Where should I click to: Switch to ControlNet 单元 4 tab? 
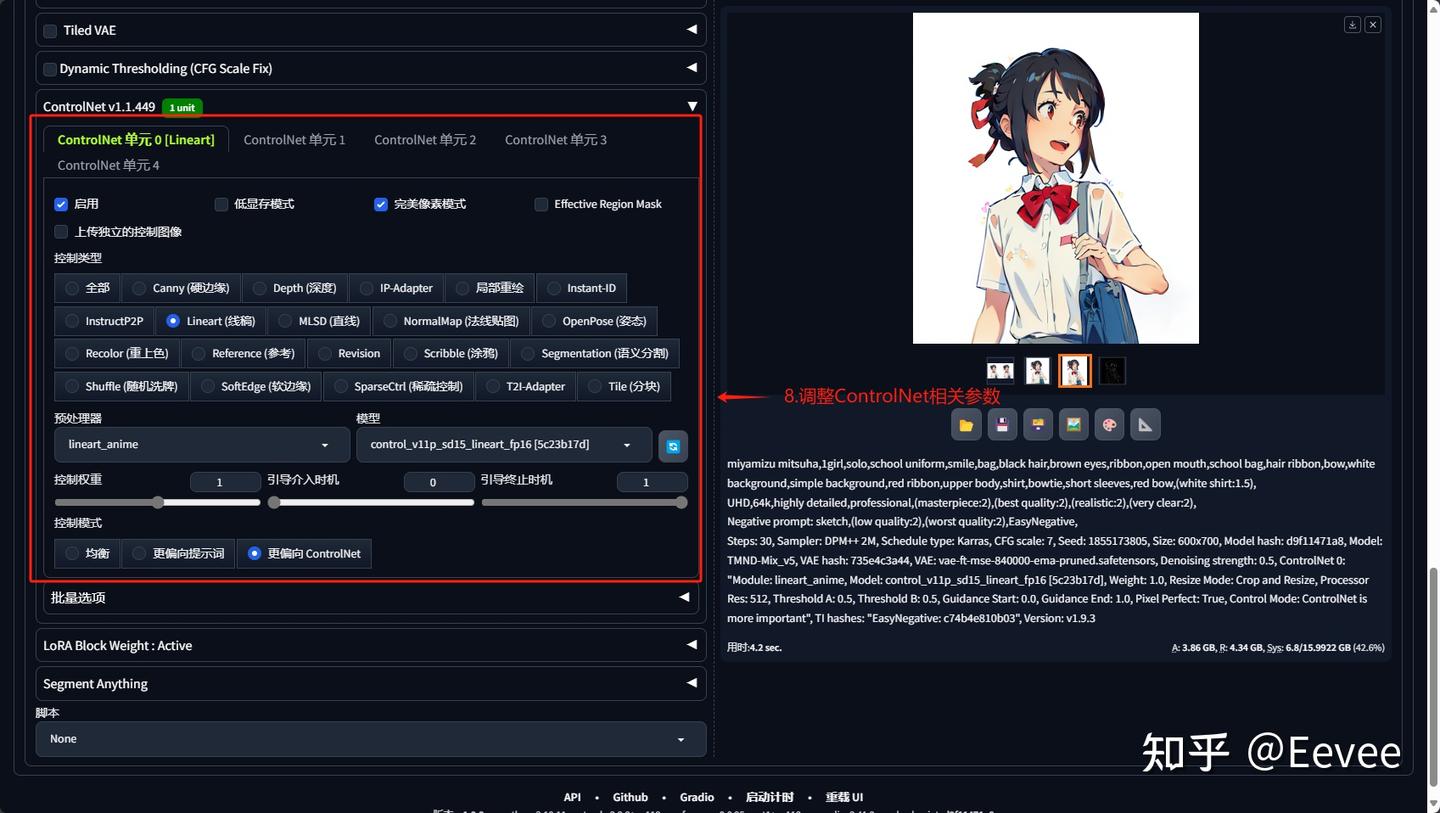[x=108, y=165]
